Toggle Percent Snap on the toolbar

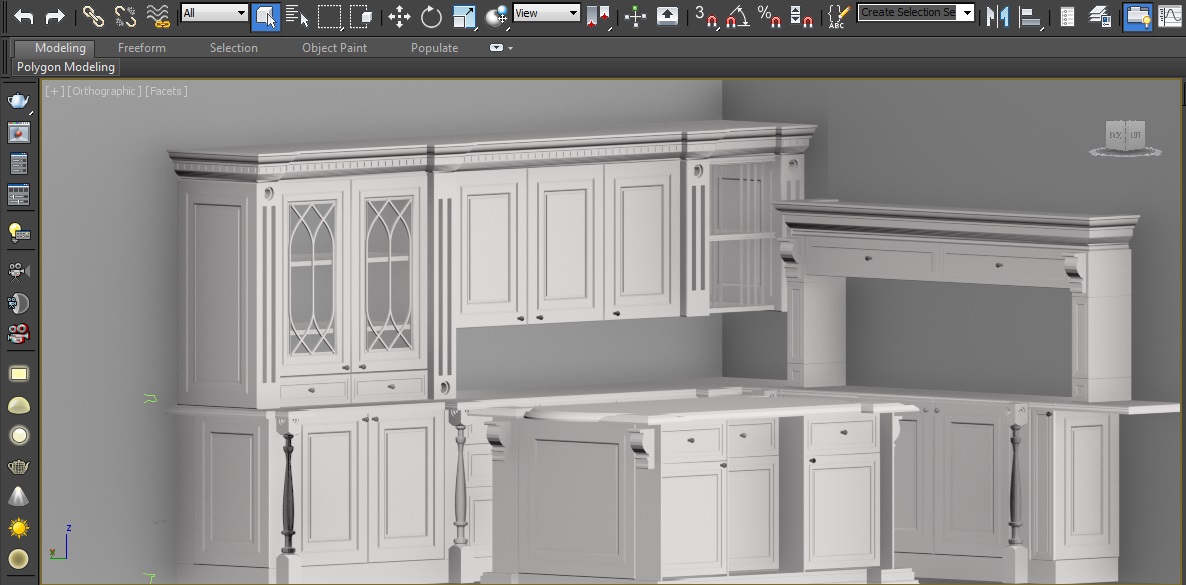point(768,16)
